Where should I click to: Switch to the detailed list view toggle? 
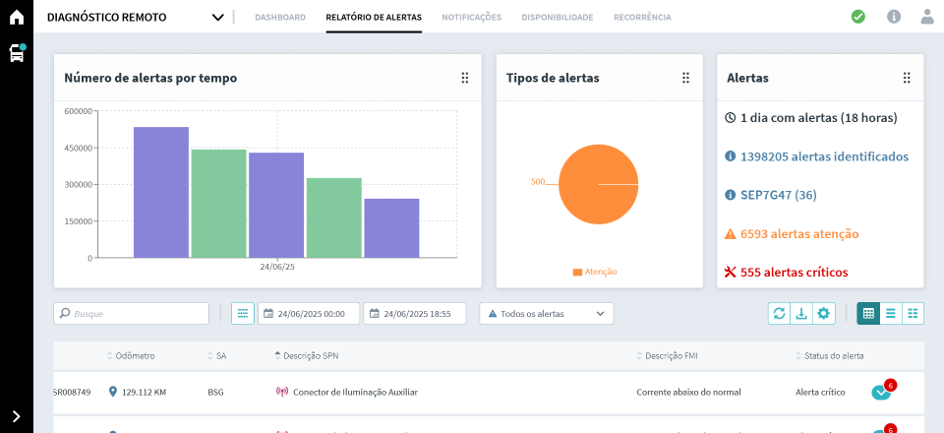coord(913,314)
